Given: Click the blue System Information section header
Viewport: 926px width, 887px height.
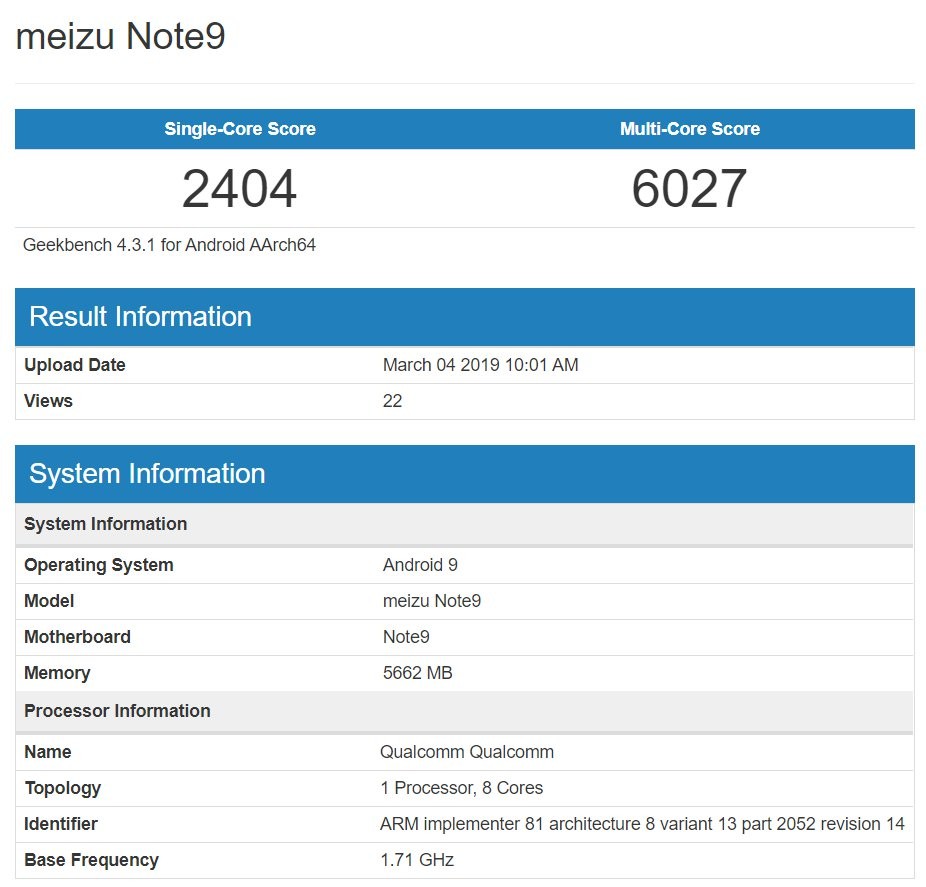Looking at the screenshot, I should (x=465, y=474).
